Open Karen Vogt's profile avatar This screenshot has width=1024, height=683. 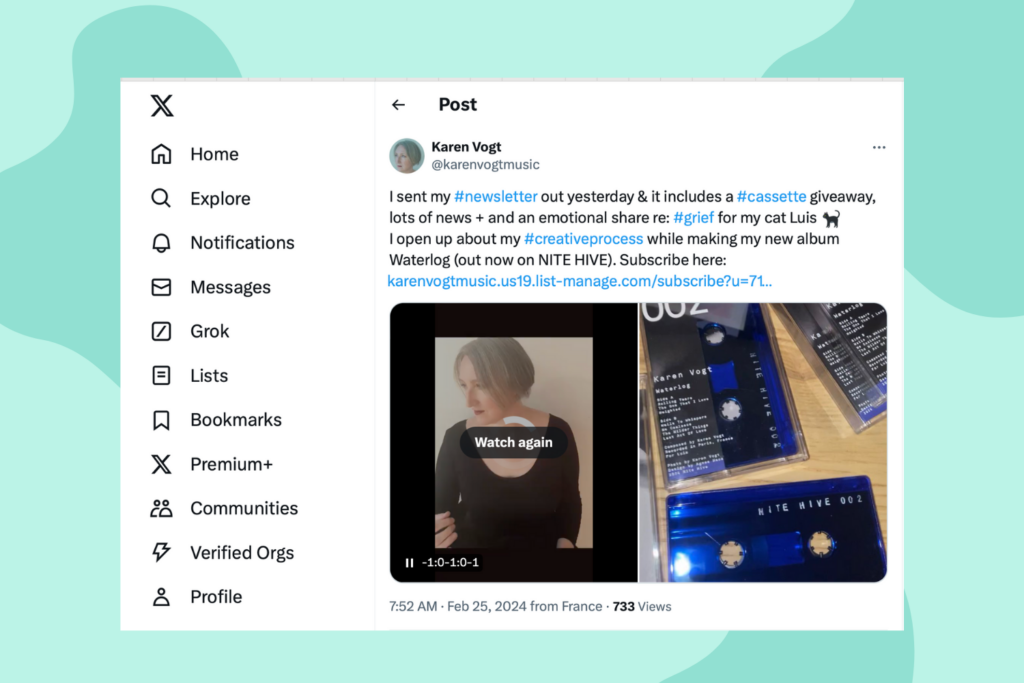click(x=407, y=155)
